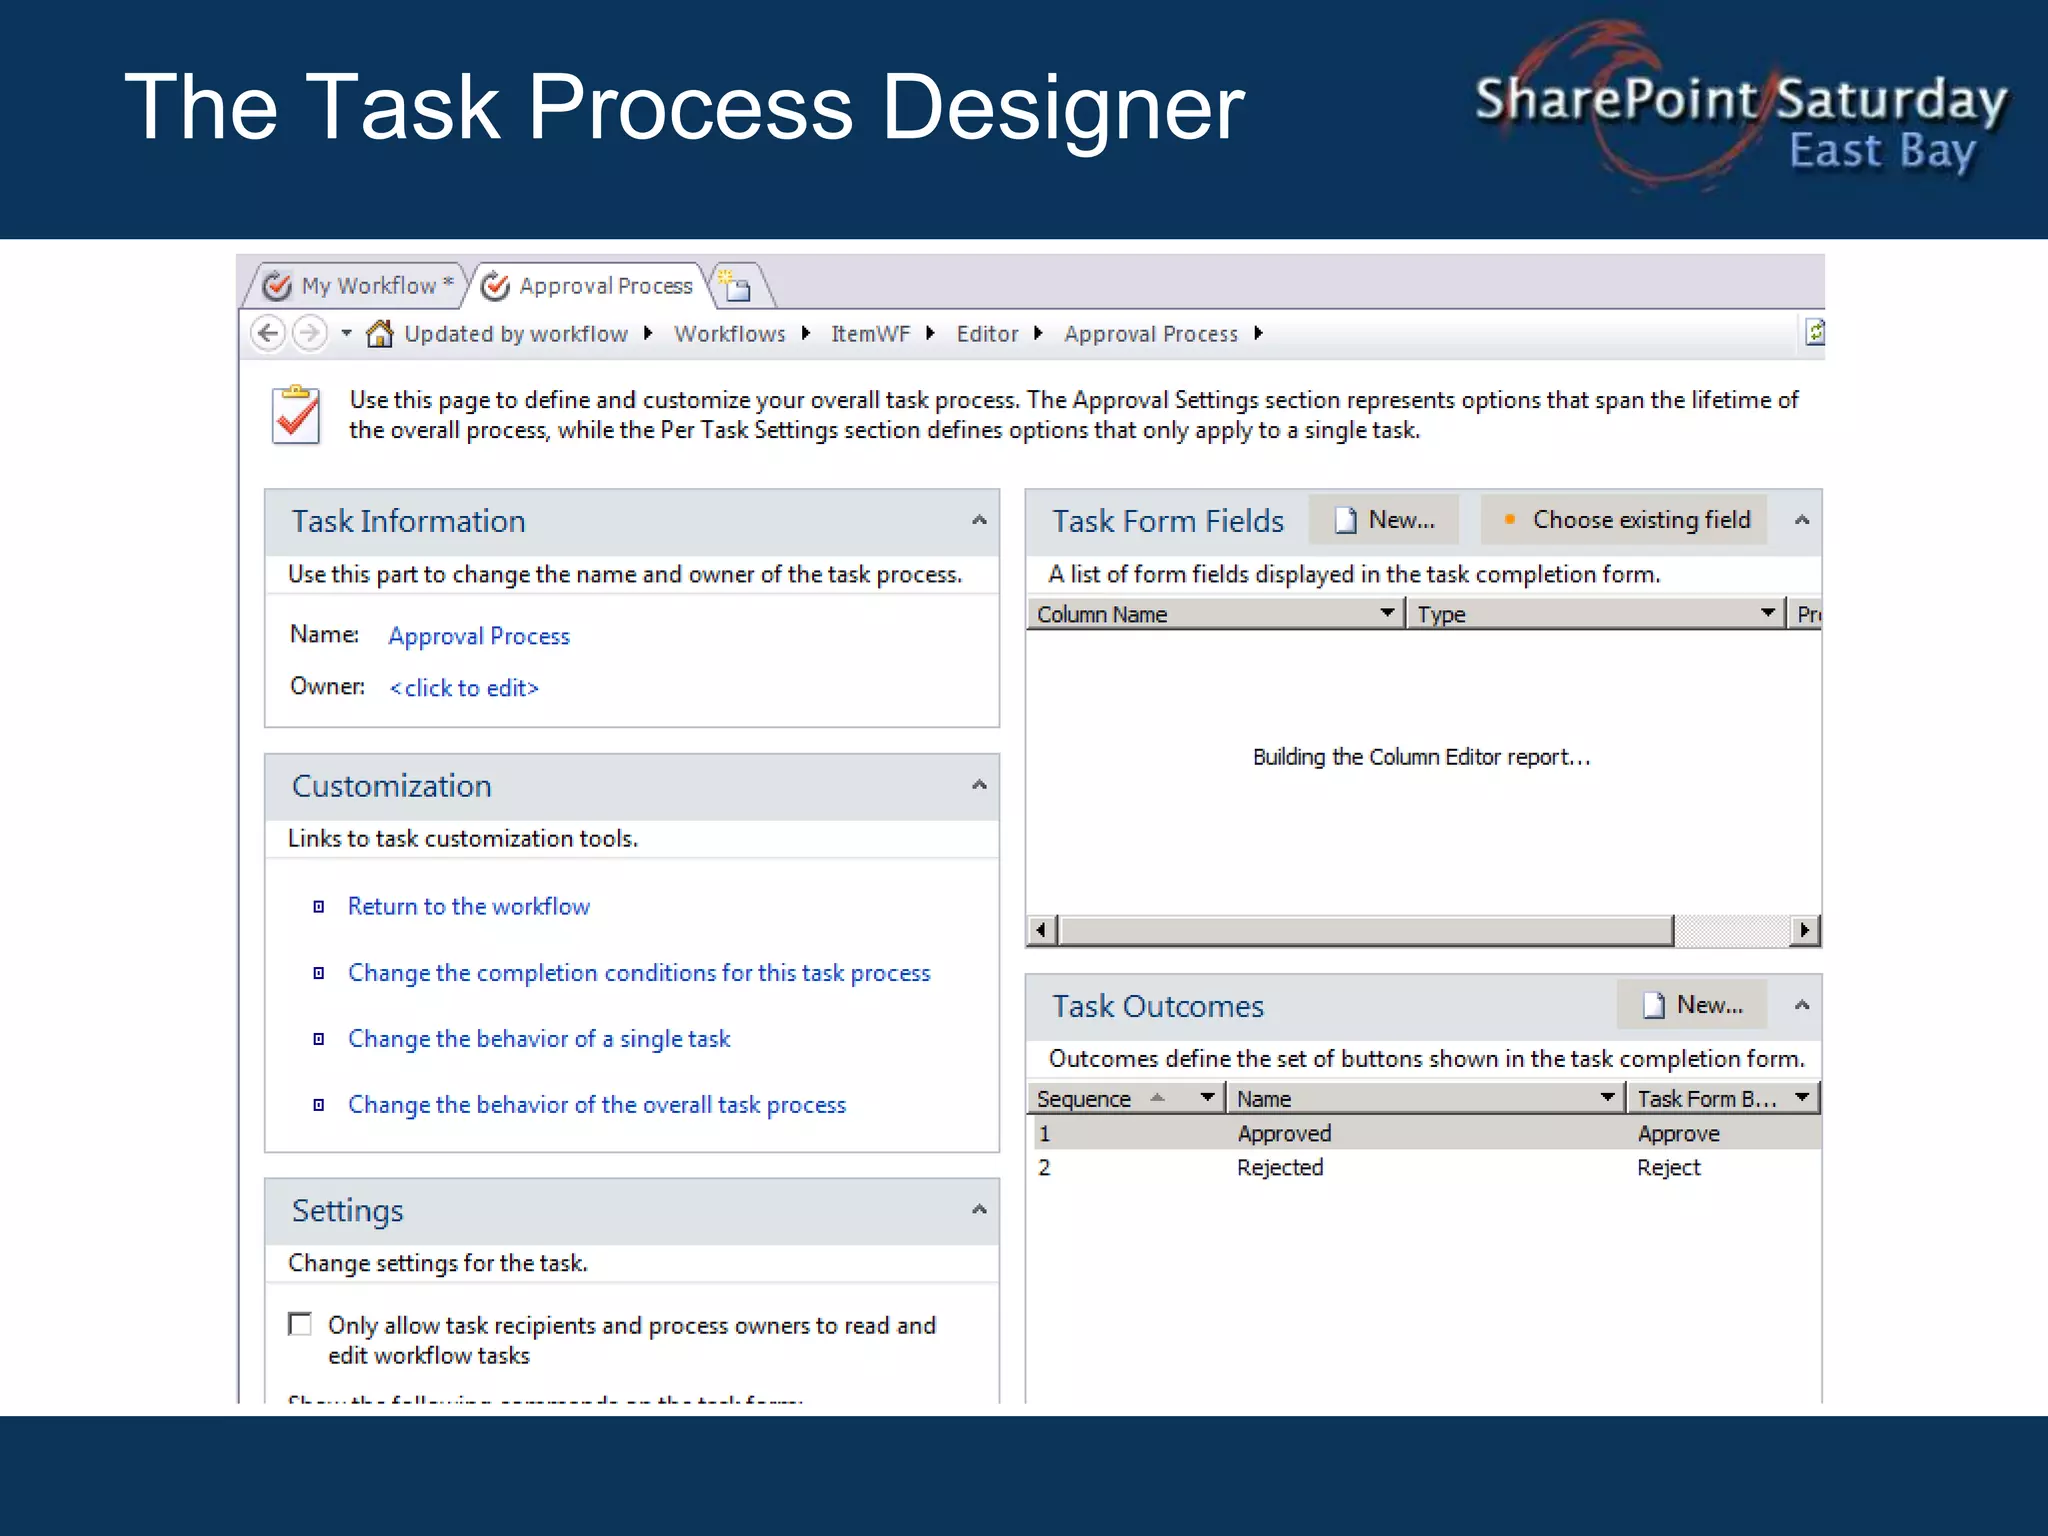Click the Editor breadcrumb item

[x=987, y=334]
